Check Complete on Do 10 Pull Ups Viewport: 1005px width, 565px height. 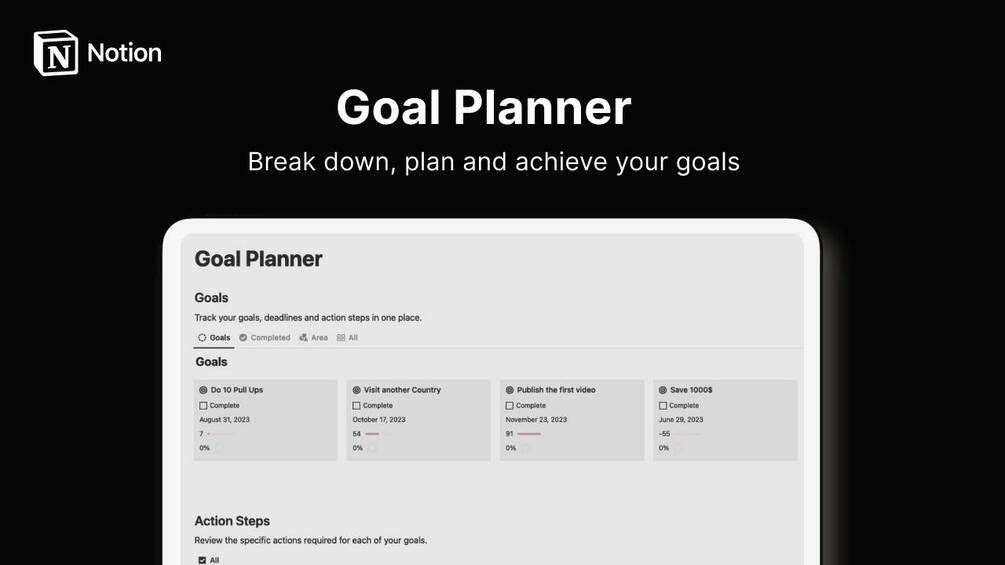pyautogui.click(x=203, y=405)
